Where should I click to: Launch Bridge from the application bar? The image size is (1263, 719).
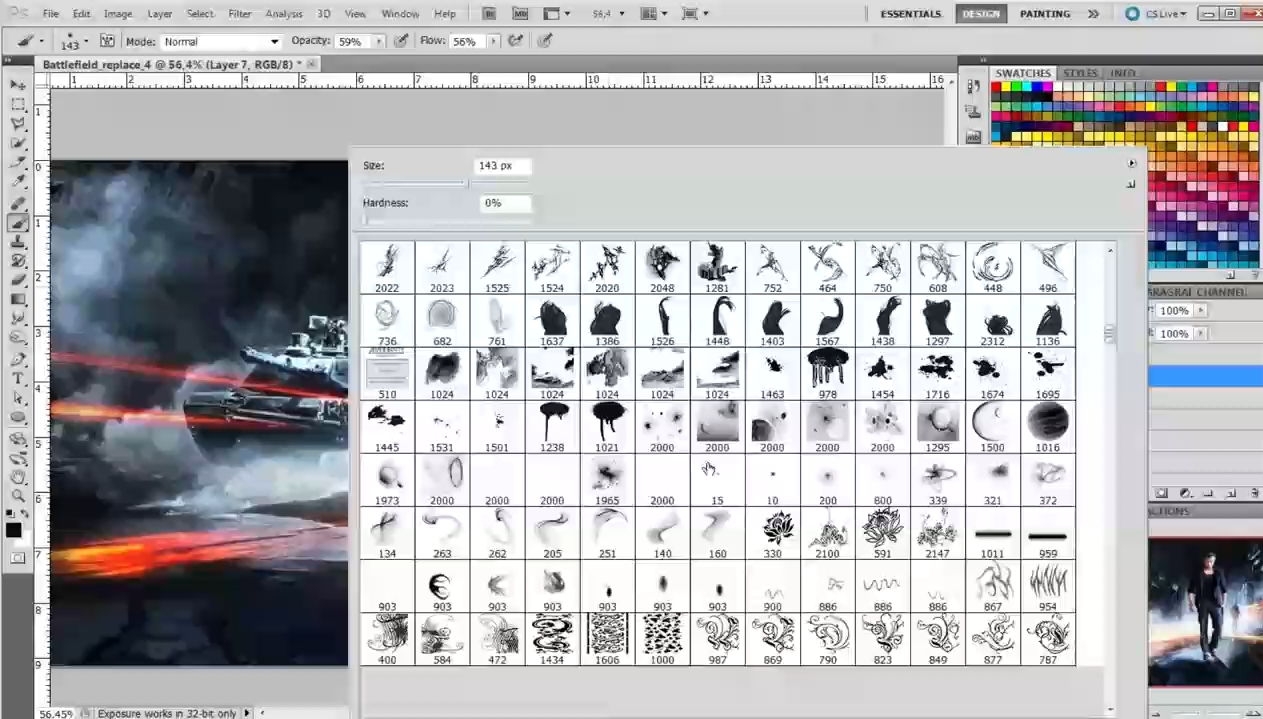[x=488, y=14]
